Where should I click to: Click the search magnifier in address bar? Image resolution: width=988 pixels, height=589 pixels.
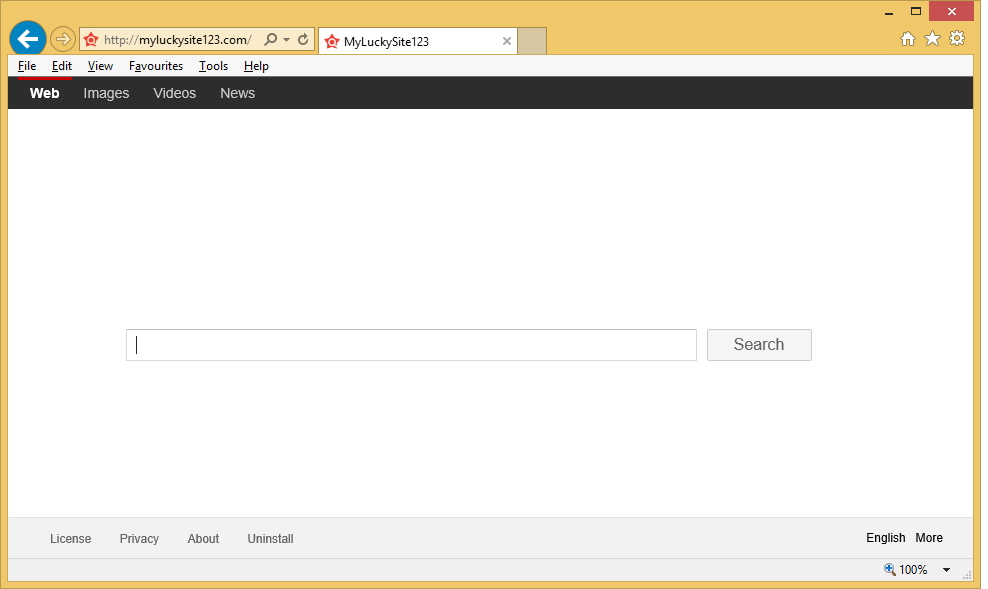270,40
